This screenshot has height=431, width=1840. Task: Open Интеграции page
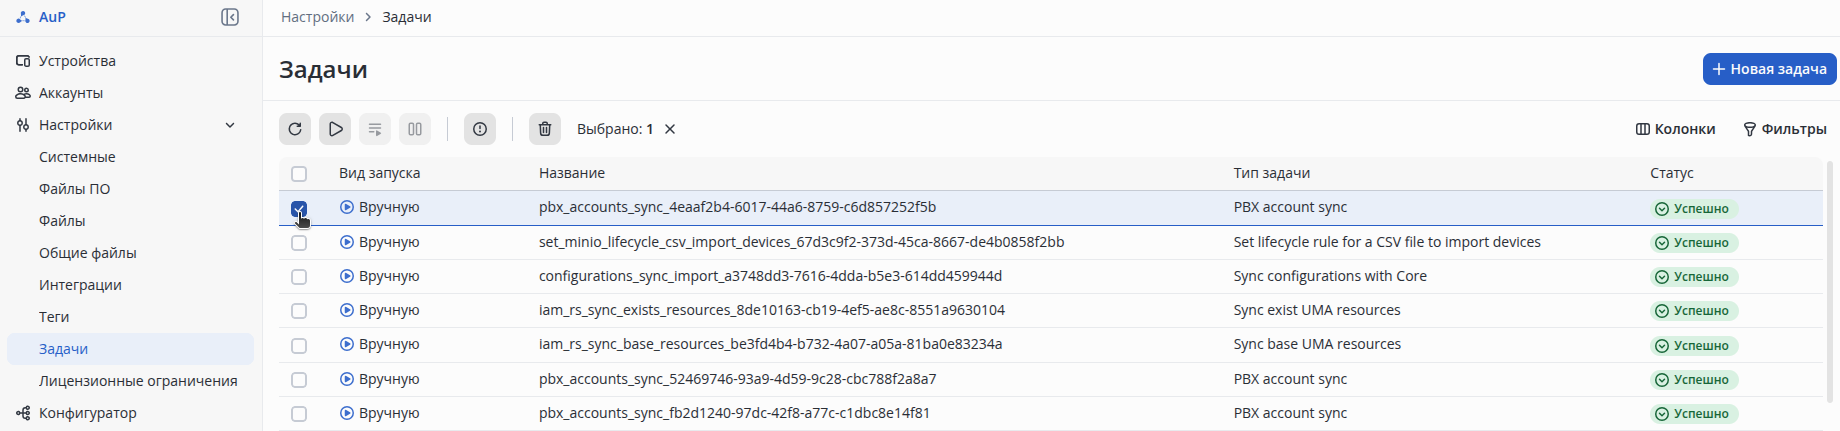click(80, 285)
